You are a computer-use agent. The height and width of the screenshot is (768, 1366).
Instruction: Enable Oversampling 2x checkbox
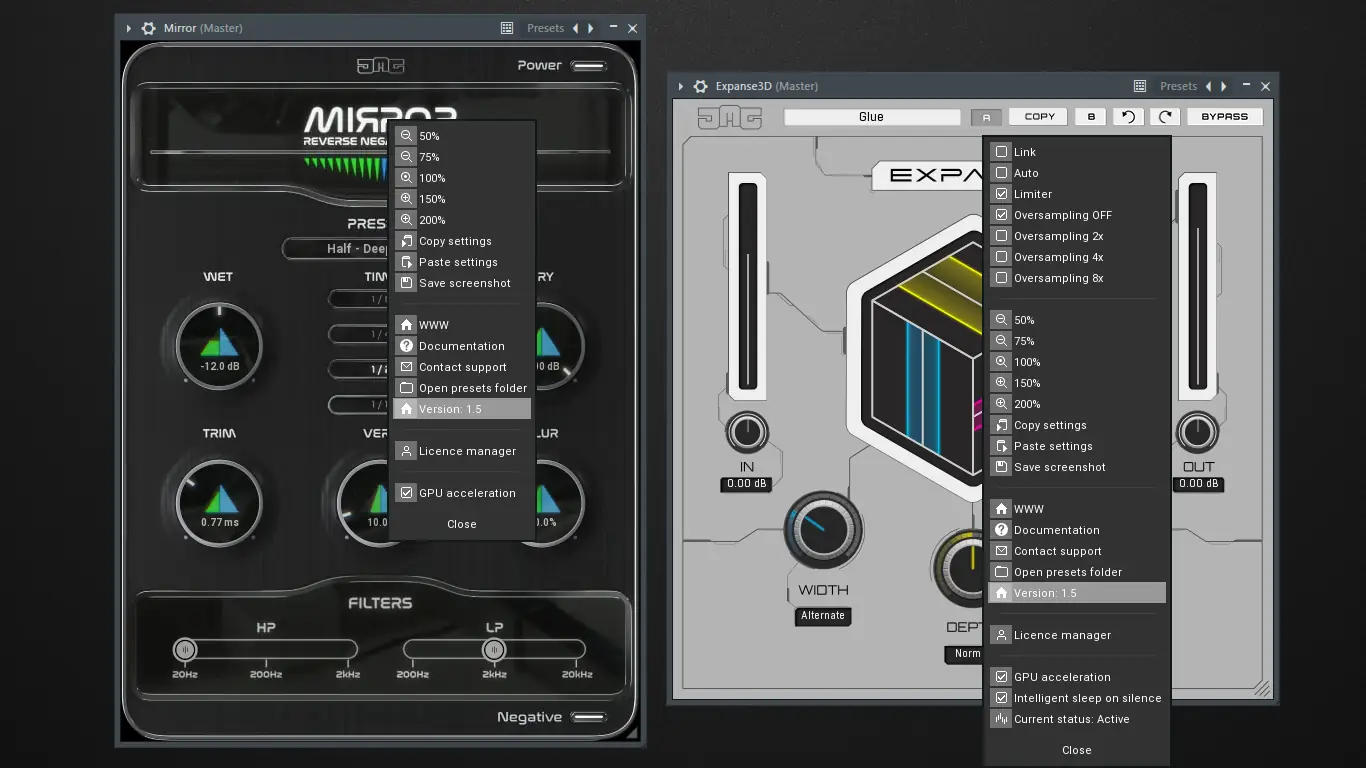coord(1001,236)
